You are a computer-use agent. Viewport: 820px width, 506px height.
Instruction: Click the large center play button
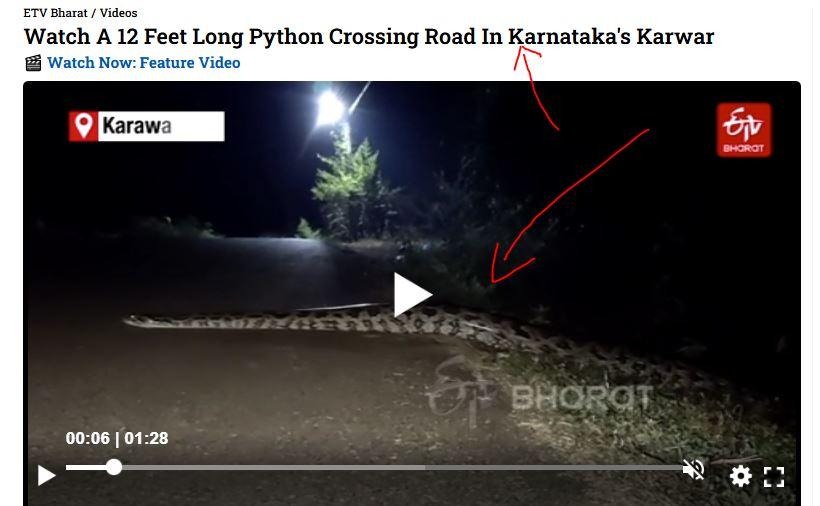pyautogui.click(x=412, y=295)
